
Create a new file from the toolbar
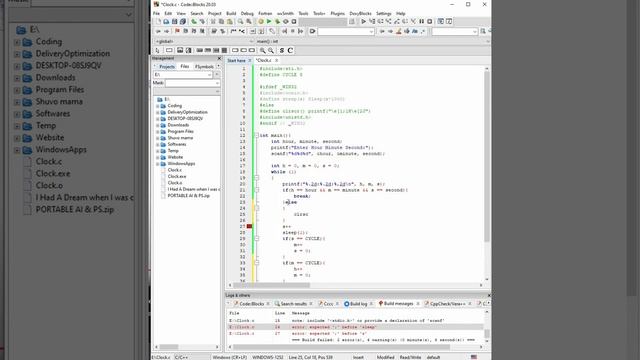click(158, 22)
